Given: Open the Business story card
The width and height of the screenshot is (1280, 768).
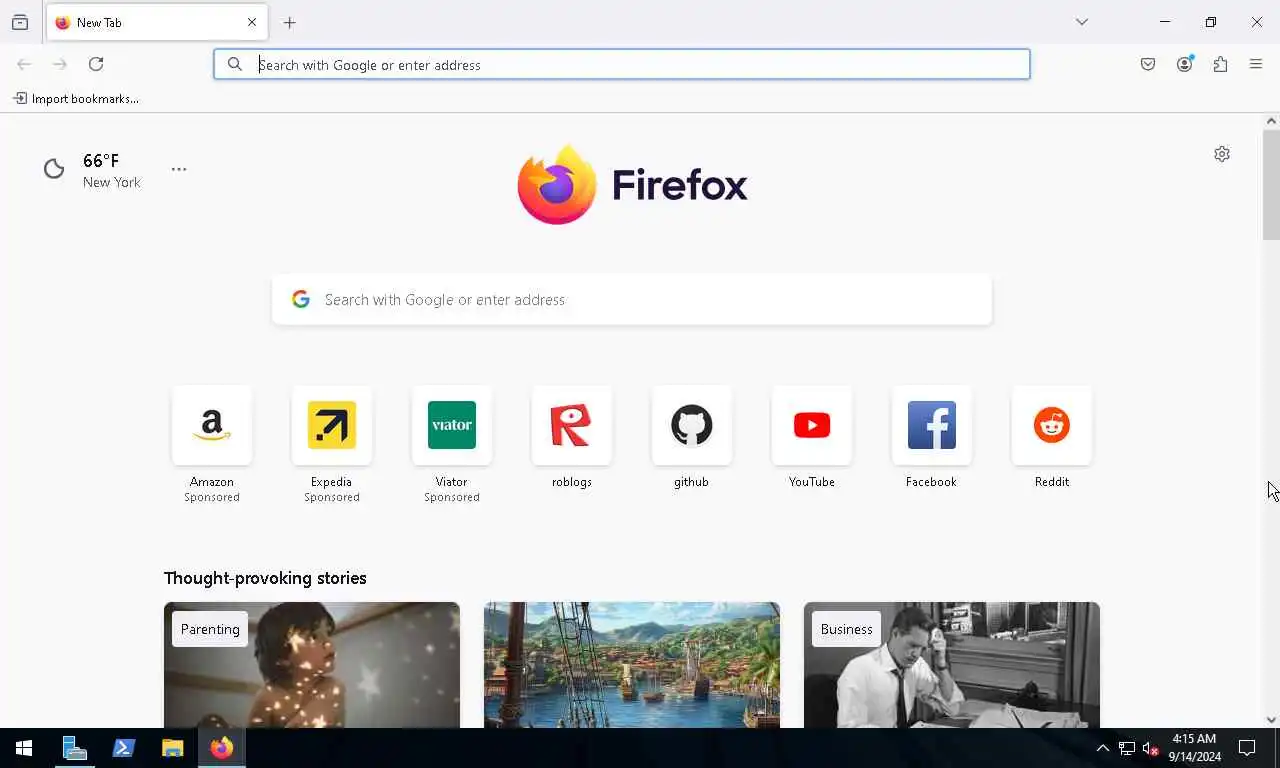Looking at the screenshot, I should [x=952, y=665].
